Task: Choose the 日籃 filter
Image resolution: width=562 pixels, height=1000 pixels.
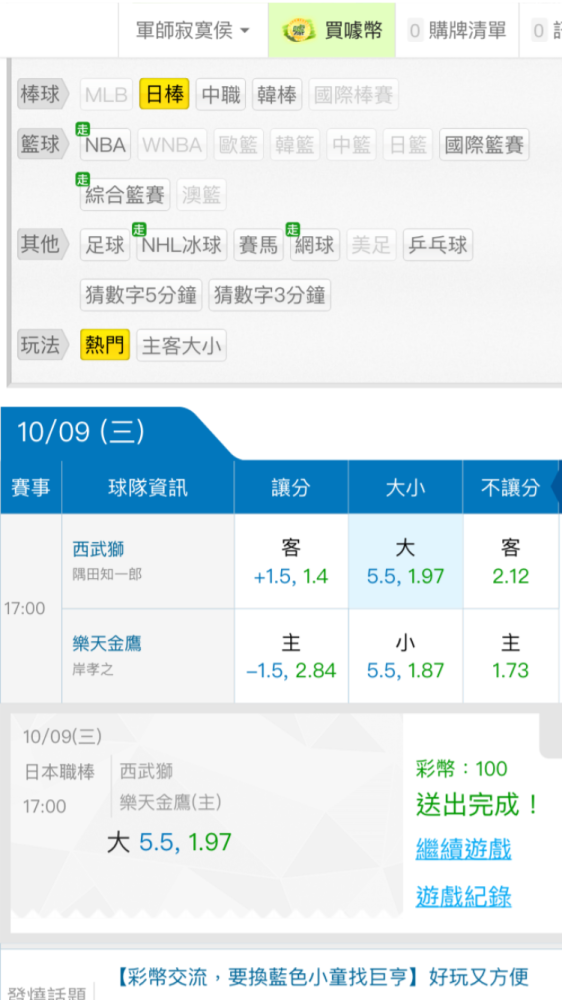Action: (408, 145)
